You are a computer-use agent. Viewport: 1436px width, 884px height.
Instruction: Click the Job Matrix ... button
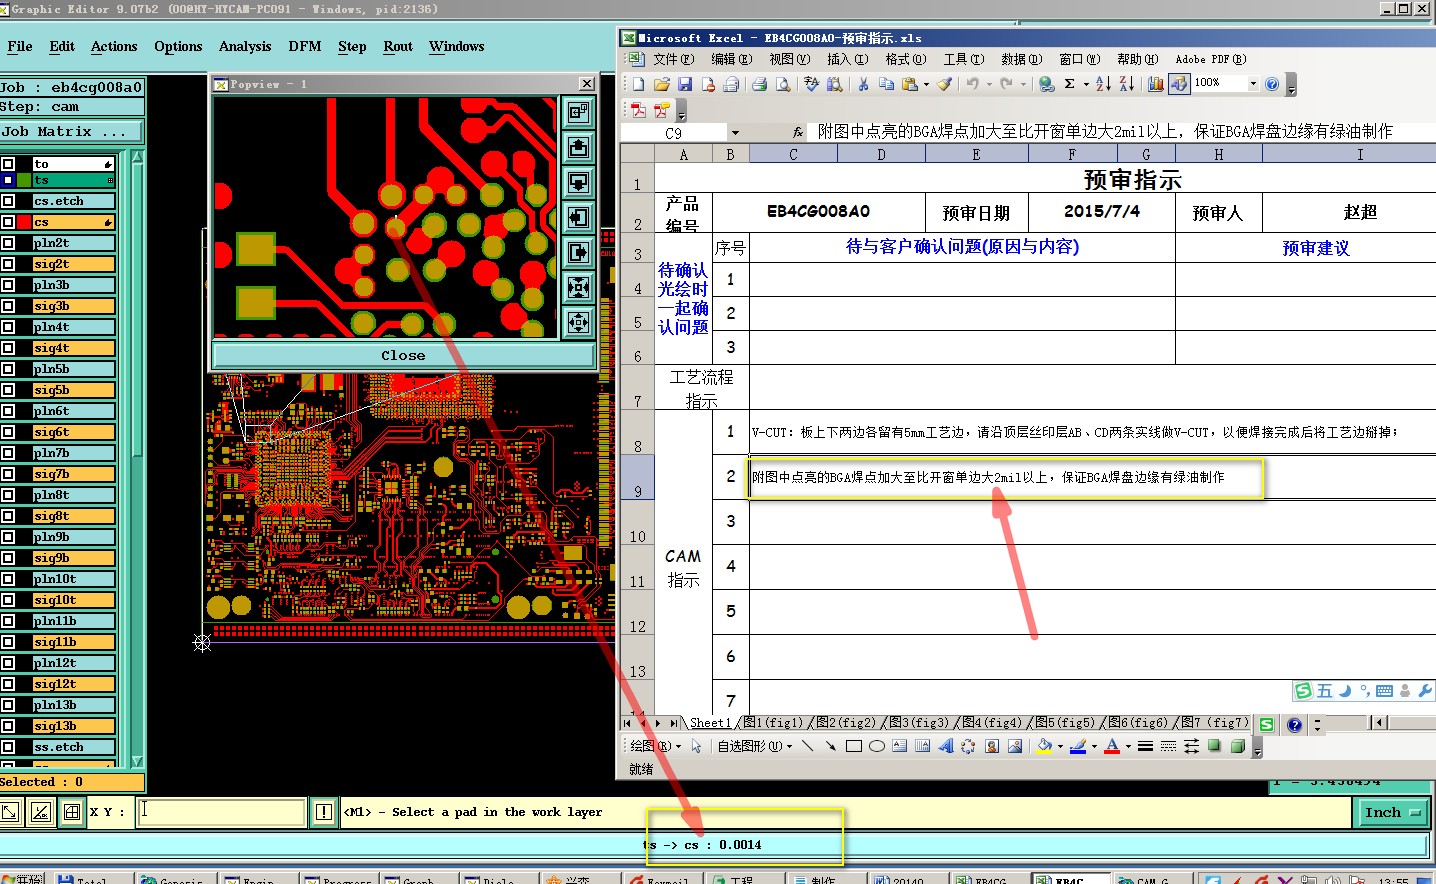pos(71,131)
